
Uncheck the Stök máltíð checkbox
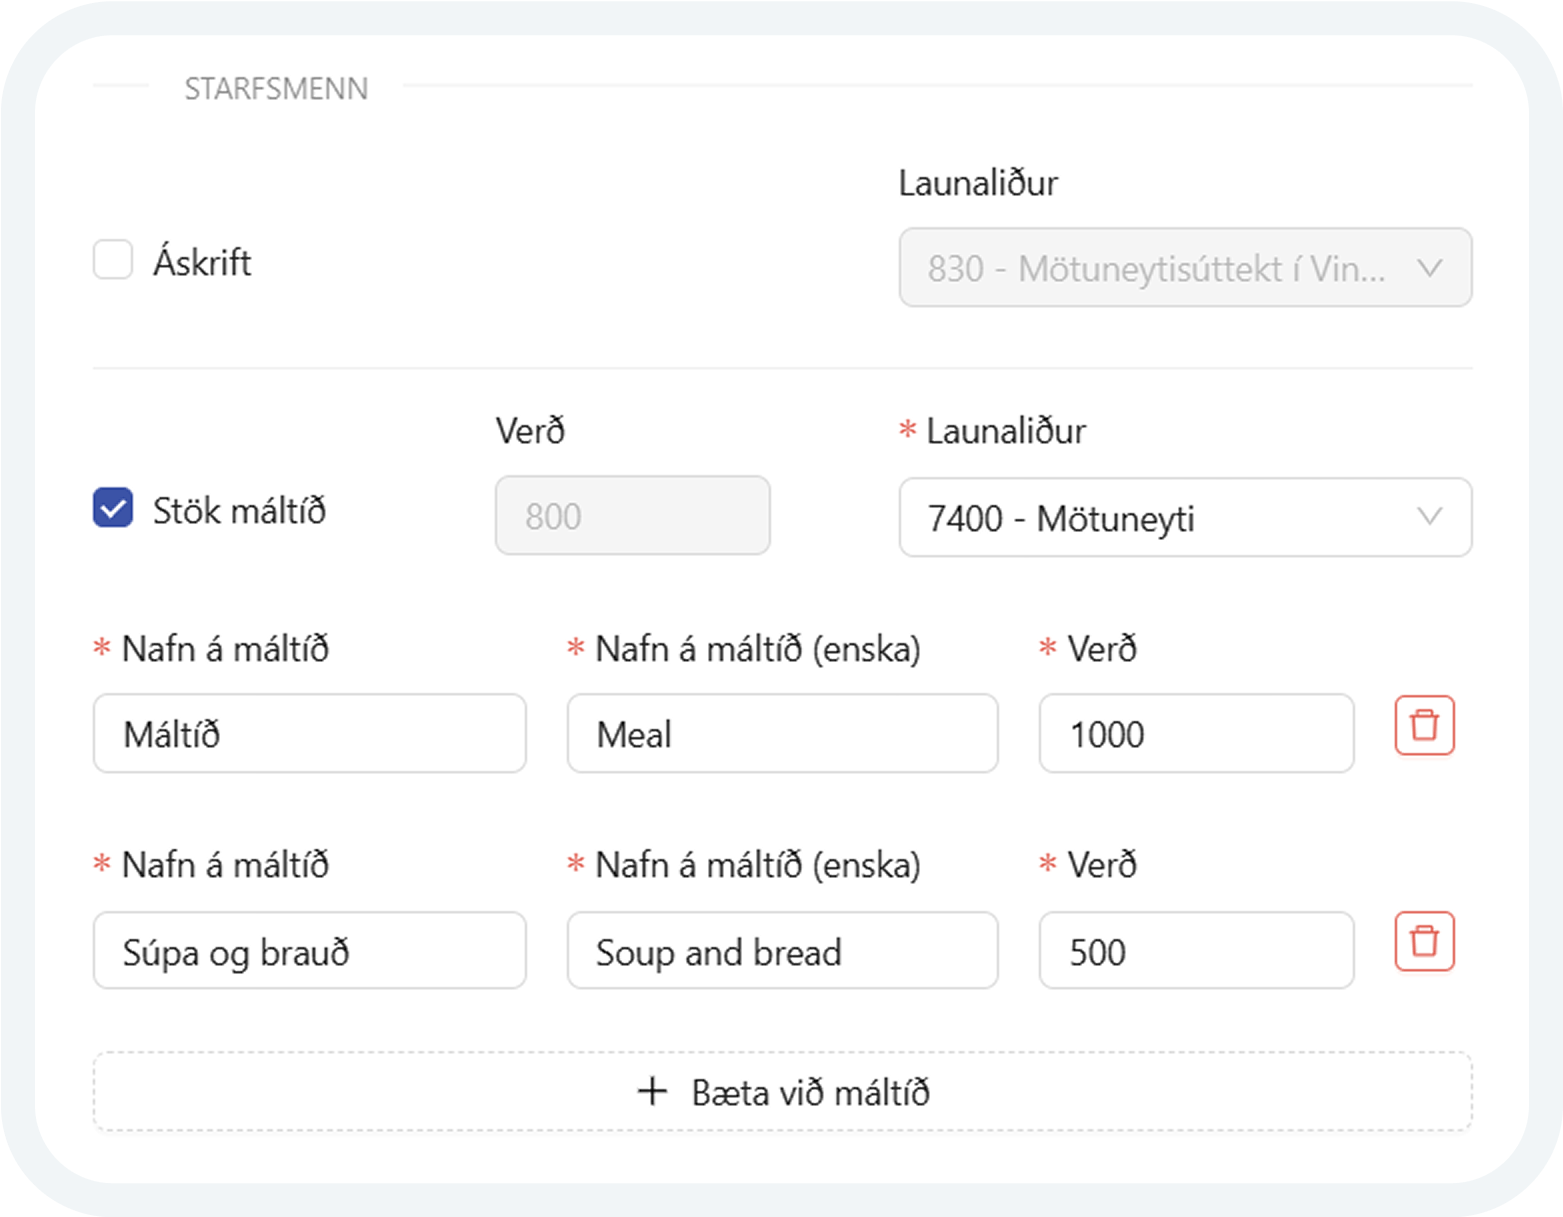(x=113, y=508)
